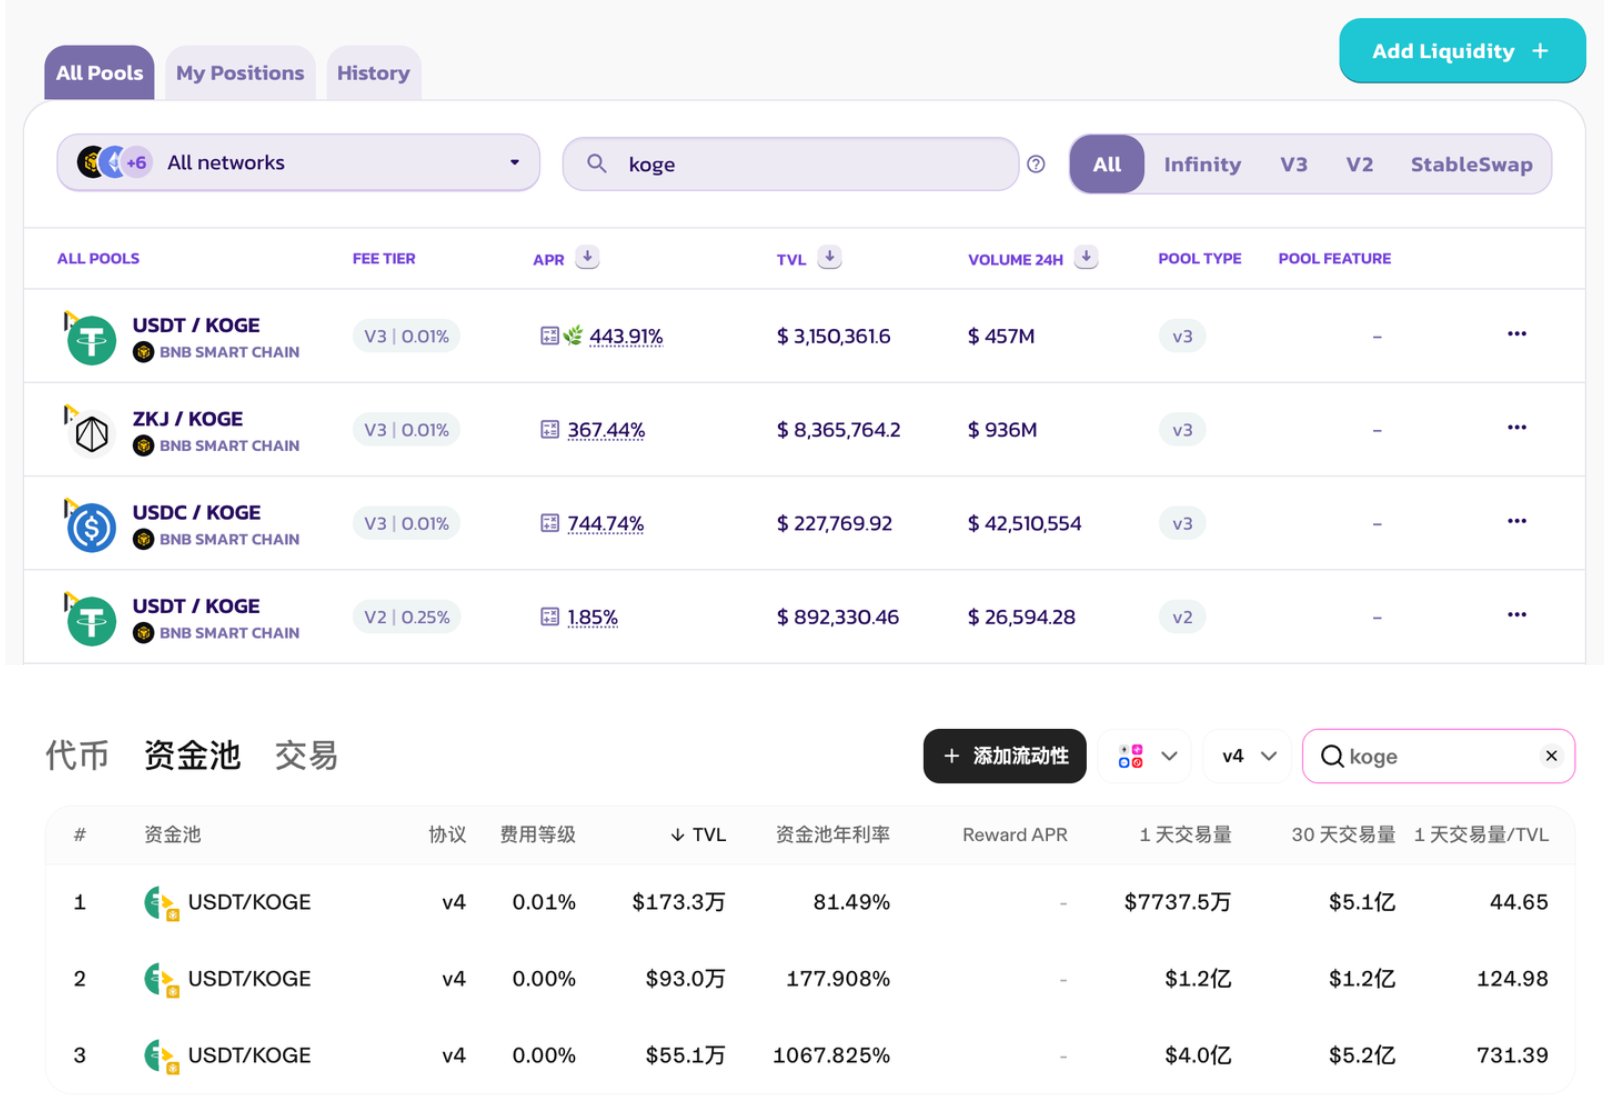Click BNB chain icon under ZKJ / KOGE

pos(143,446)
